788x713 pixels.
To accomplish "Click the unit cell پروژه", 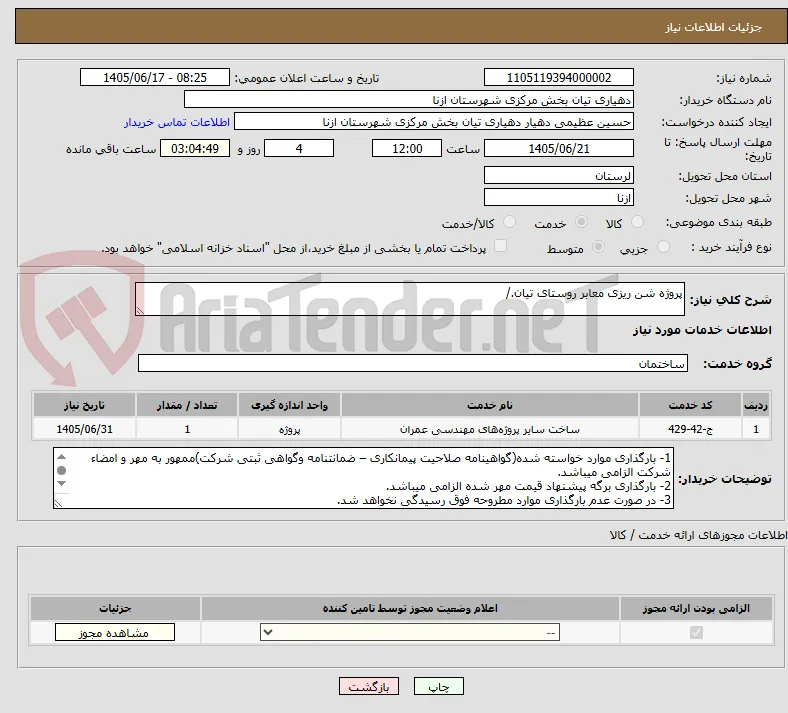I will point(289,429).
